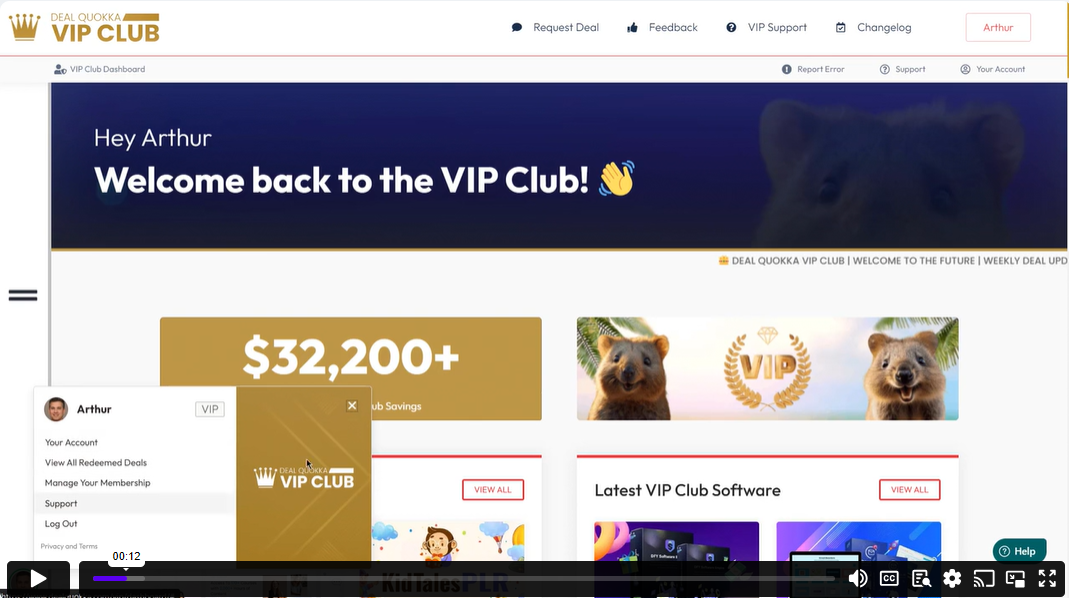The image size is (1069, 598).
Task: Open the Changelog calendar icon
Action: tap(841, 27)
